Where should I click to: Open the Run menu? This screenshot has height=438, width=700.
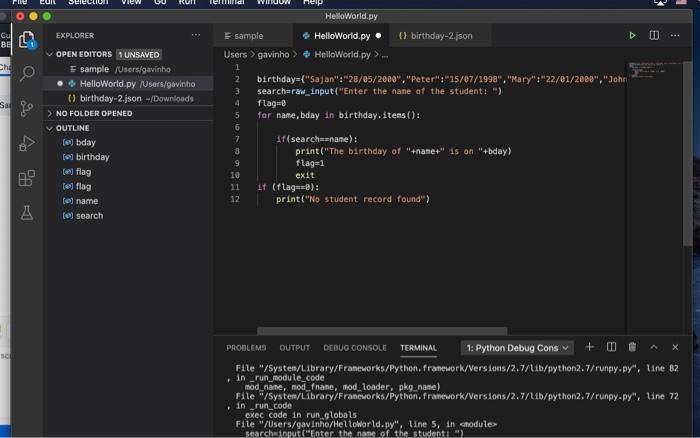click(187, 2)
